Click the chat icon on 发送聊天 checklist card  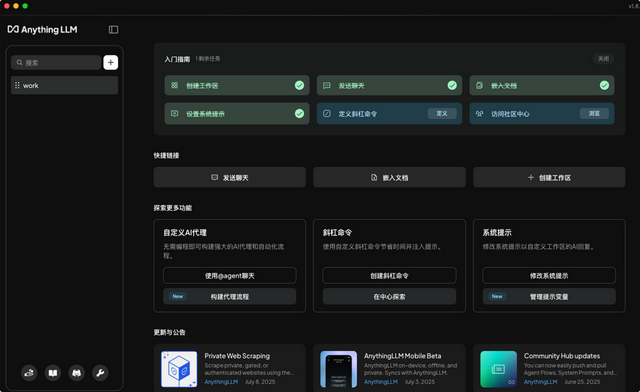pyautogui.click(x=327, y=85)
